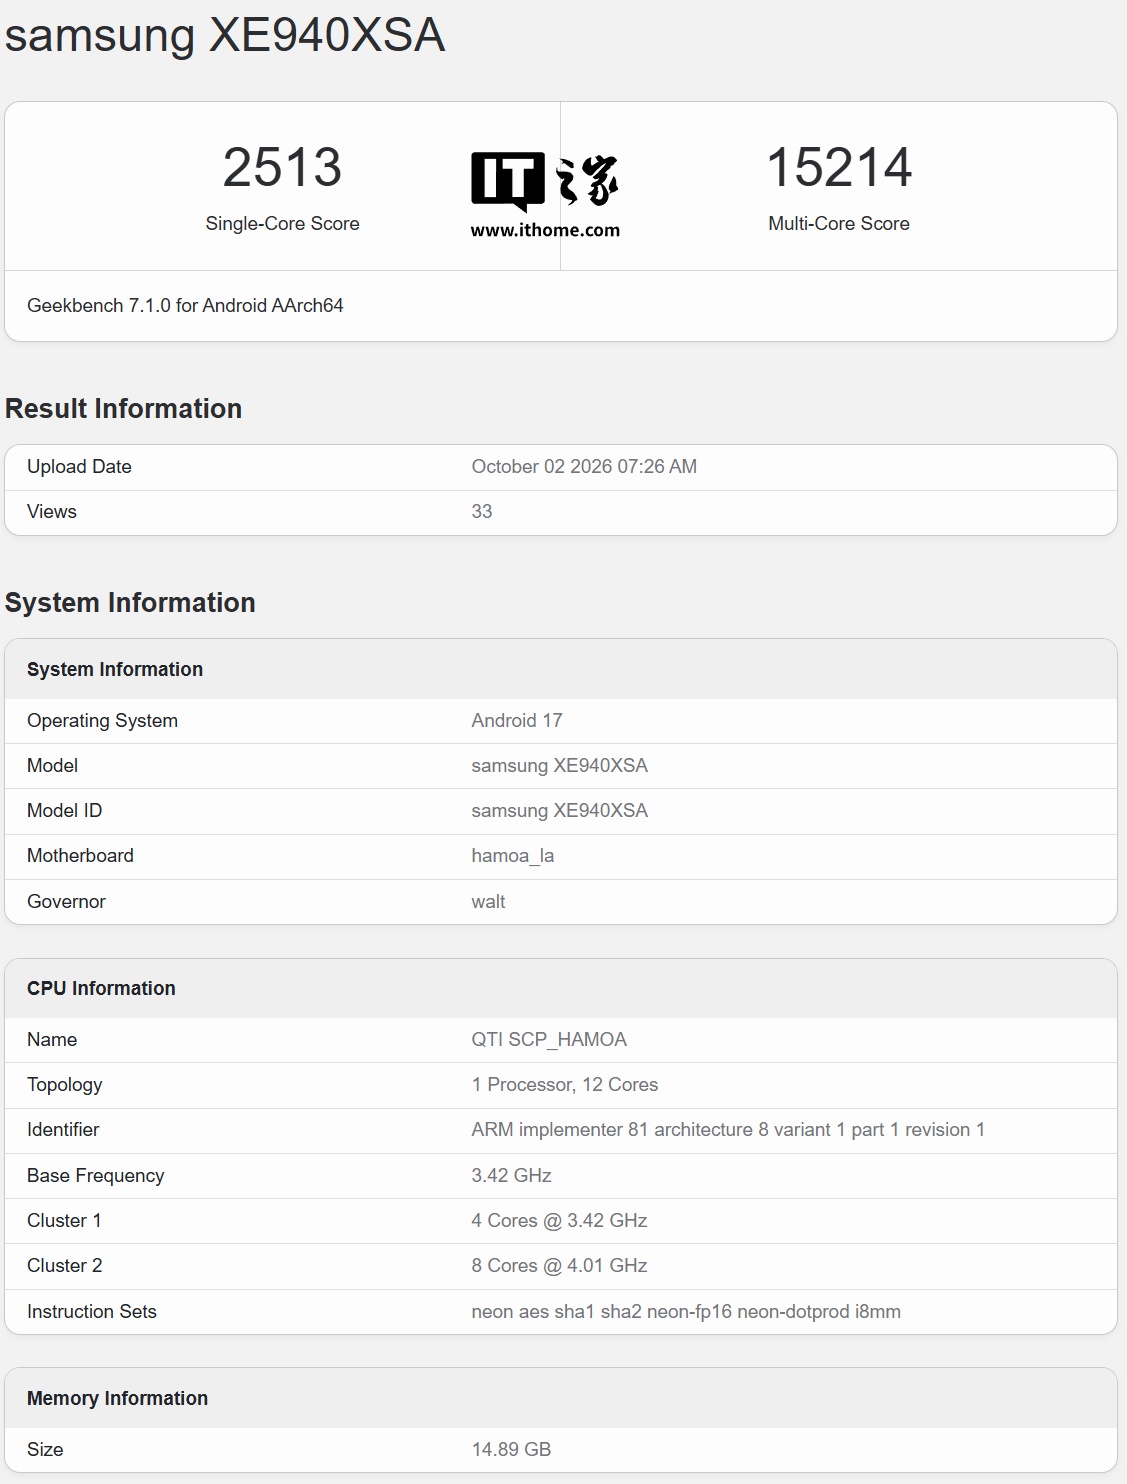Click the www.ithome.com URL text
Viewport: 1127px width, 1484px height.
click(545, 230)
